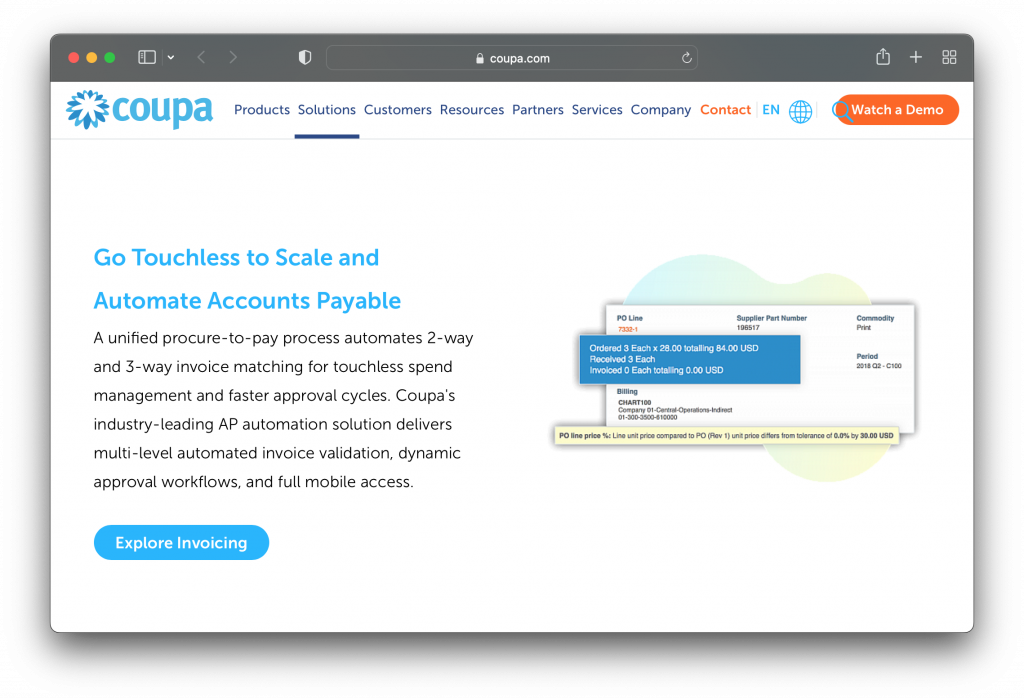This screenshot has width=1024, height=699.
Task: Click the coupa.com address bar
Action: click(511, 58)
